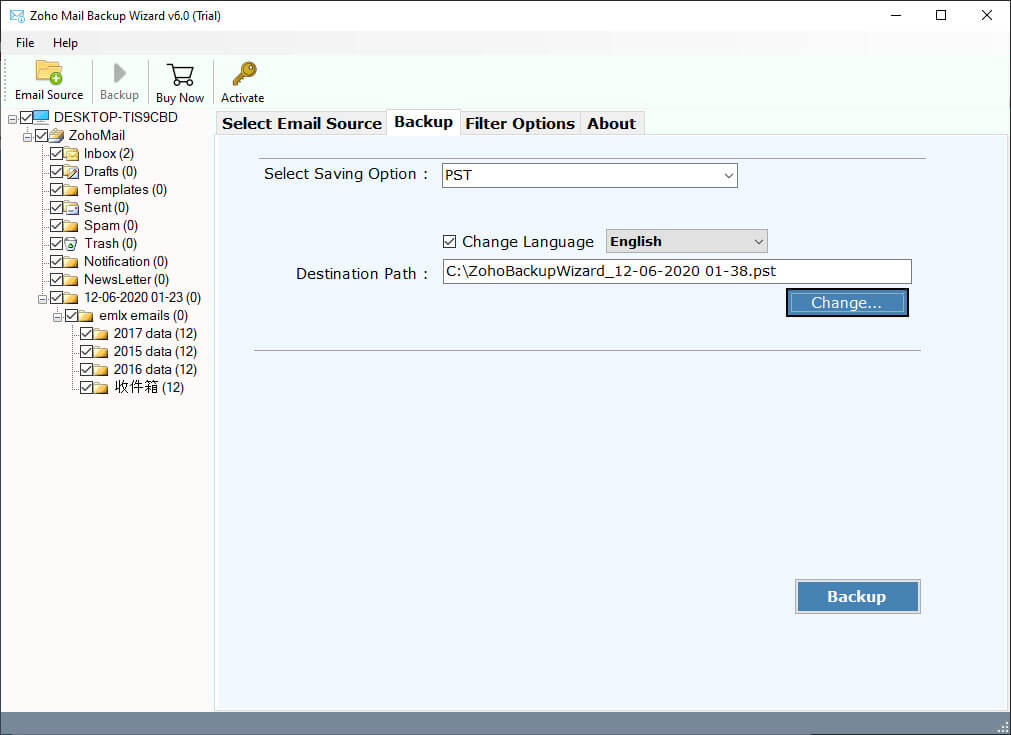Screen dimensions: 1011x735
Task: Uncheck the DESKTOP-TIS9CBD checkbox
Action: pyautogui.click(x=26, y=117)
